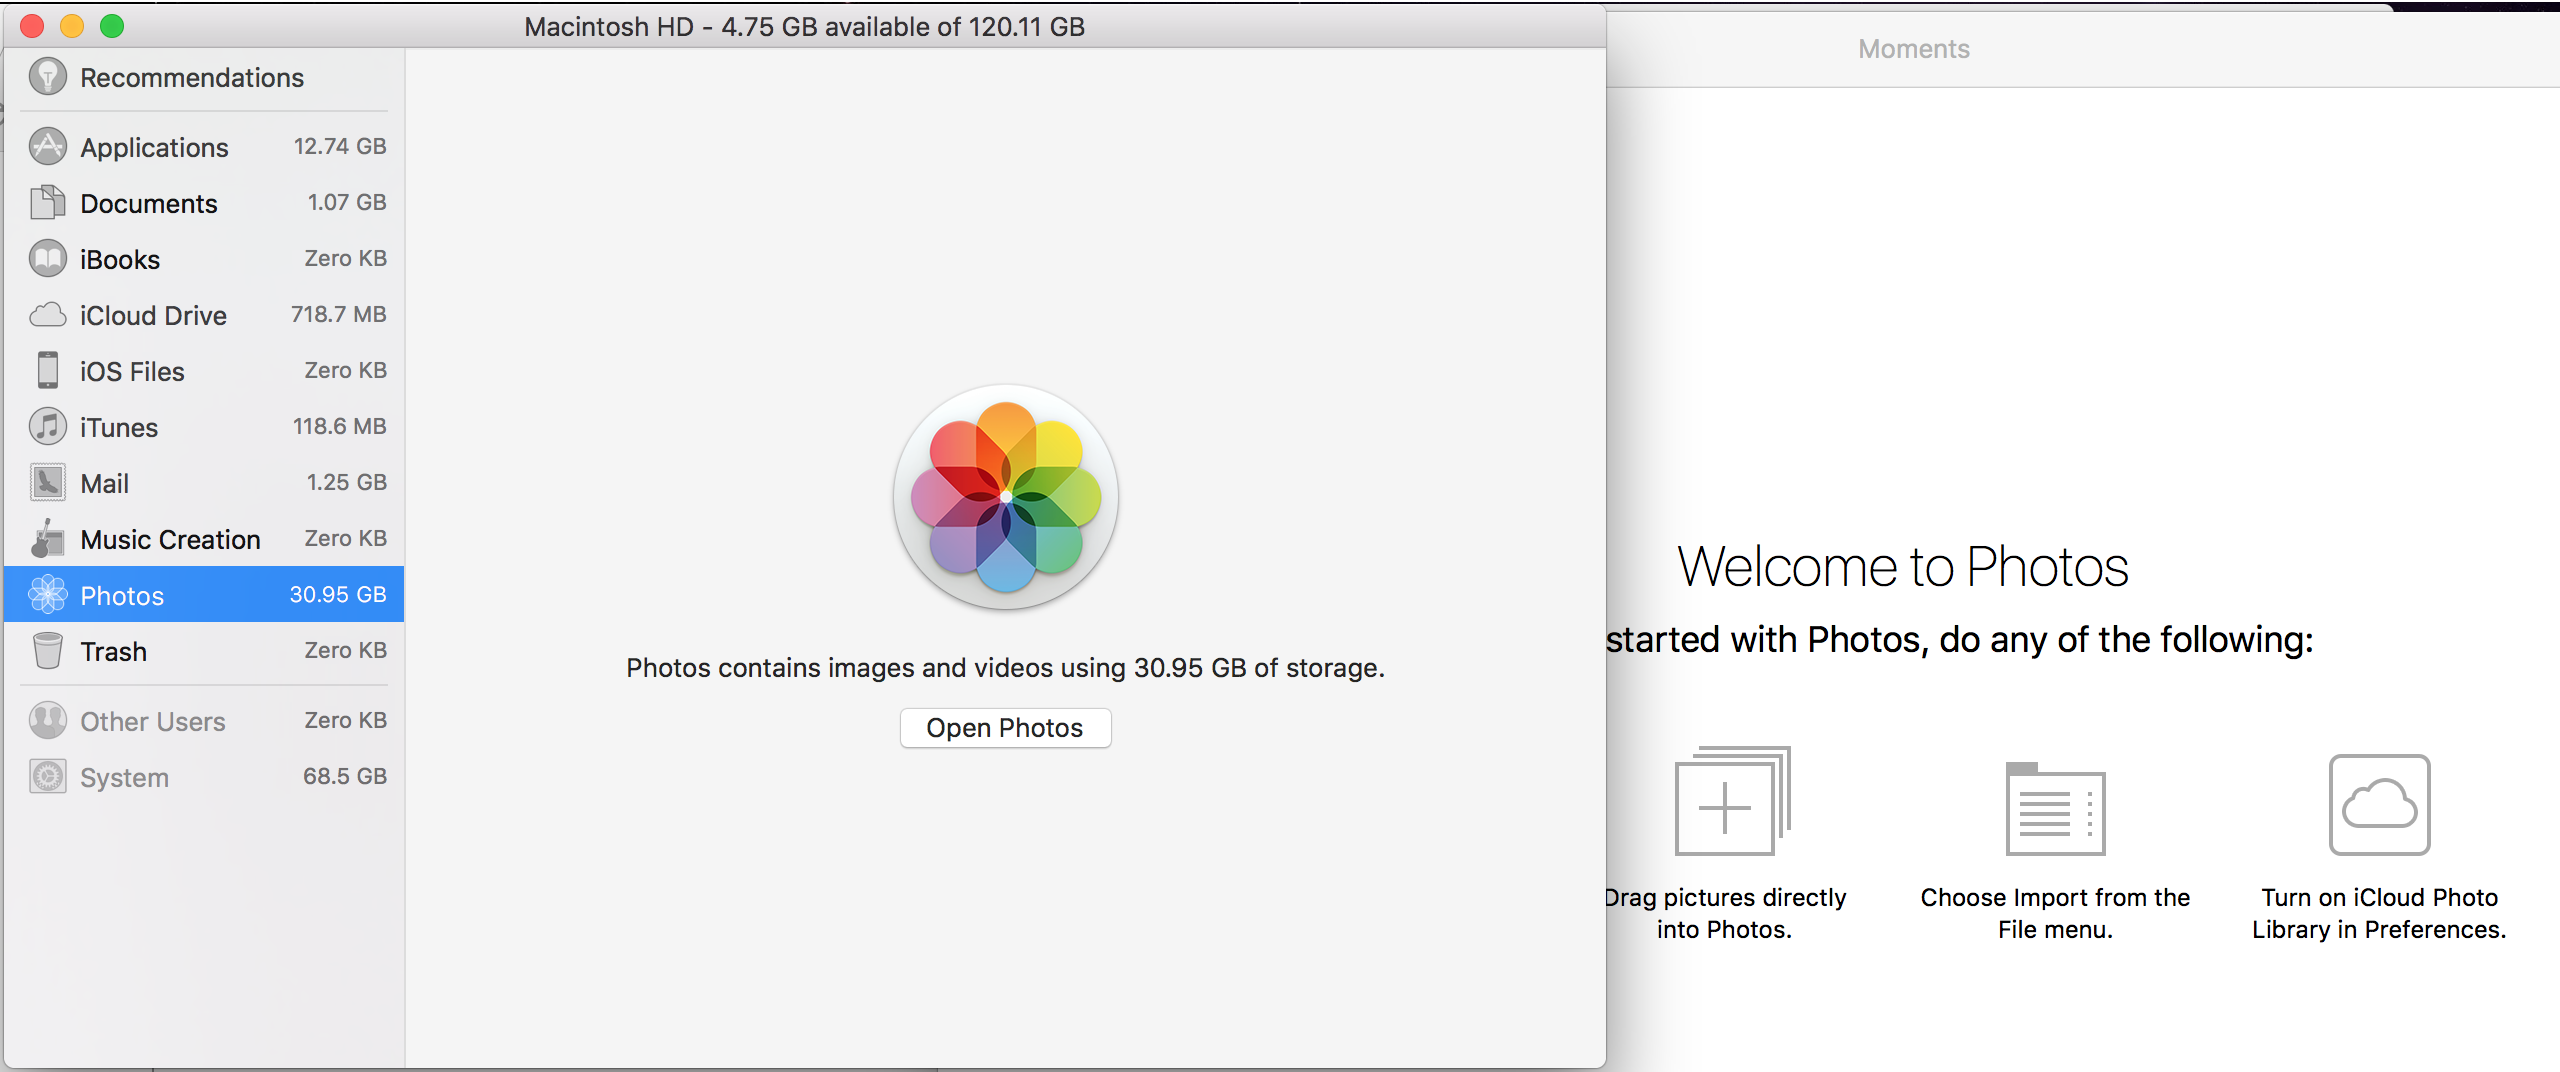Click the 718.7 MB iCloud Drive size

click(x=339, y=314)
